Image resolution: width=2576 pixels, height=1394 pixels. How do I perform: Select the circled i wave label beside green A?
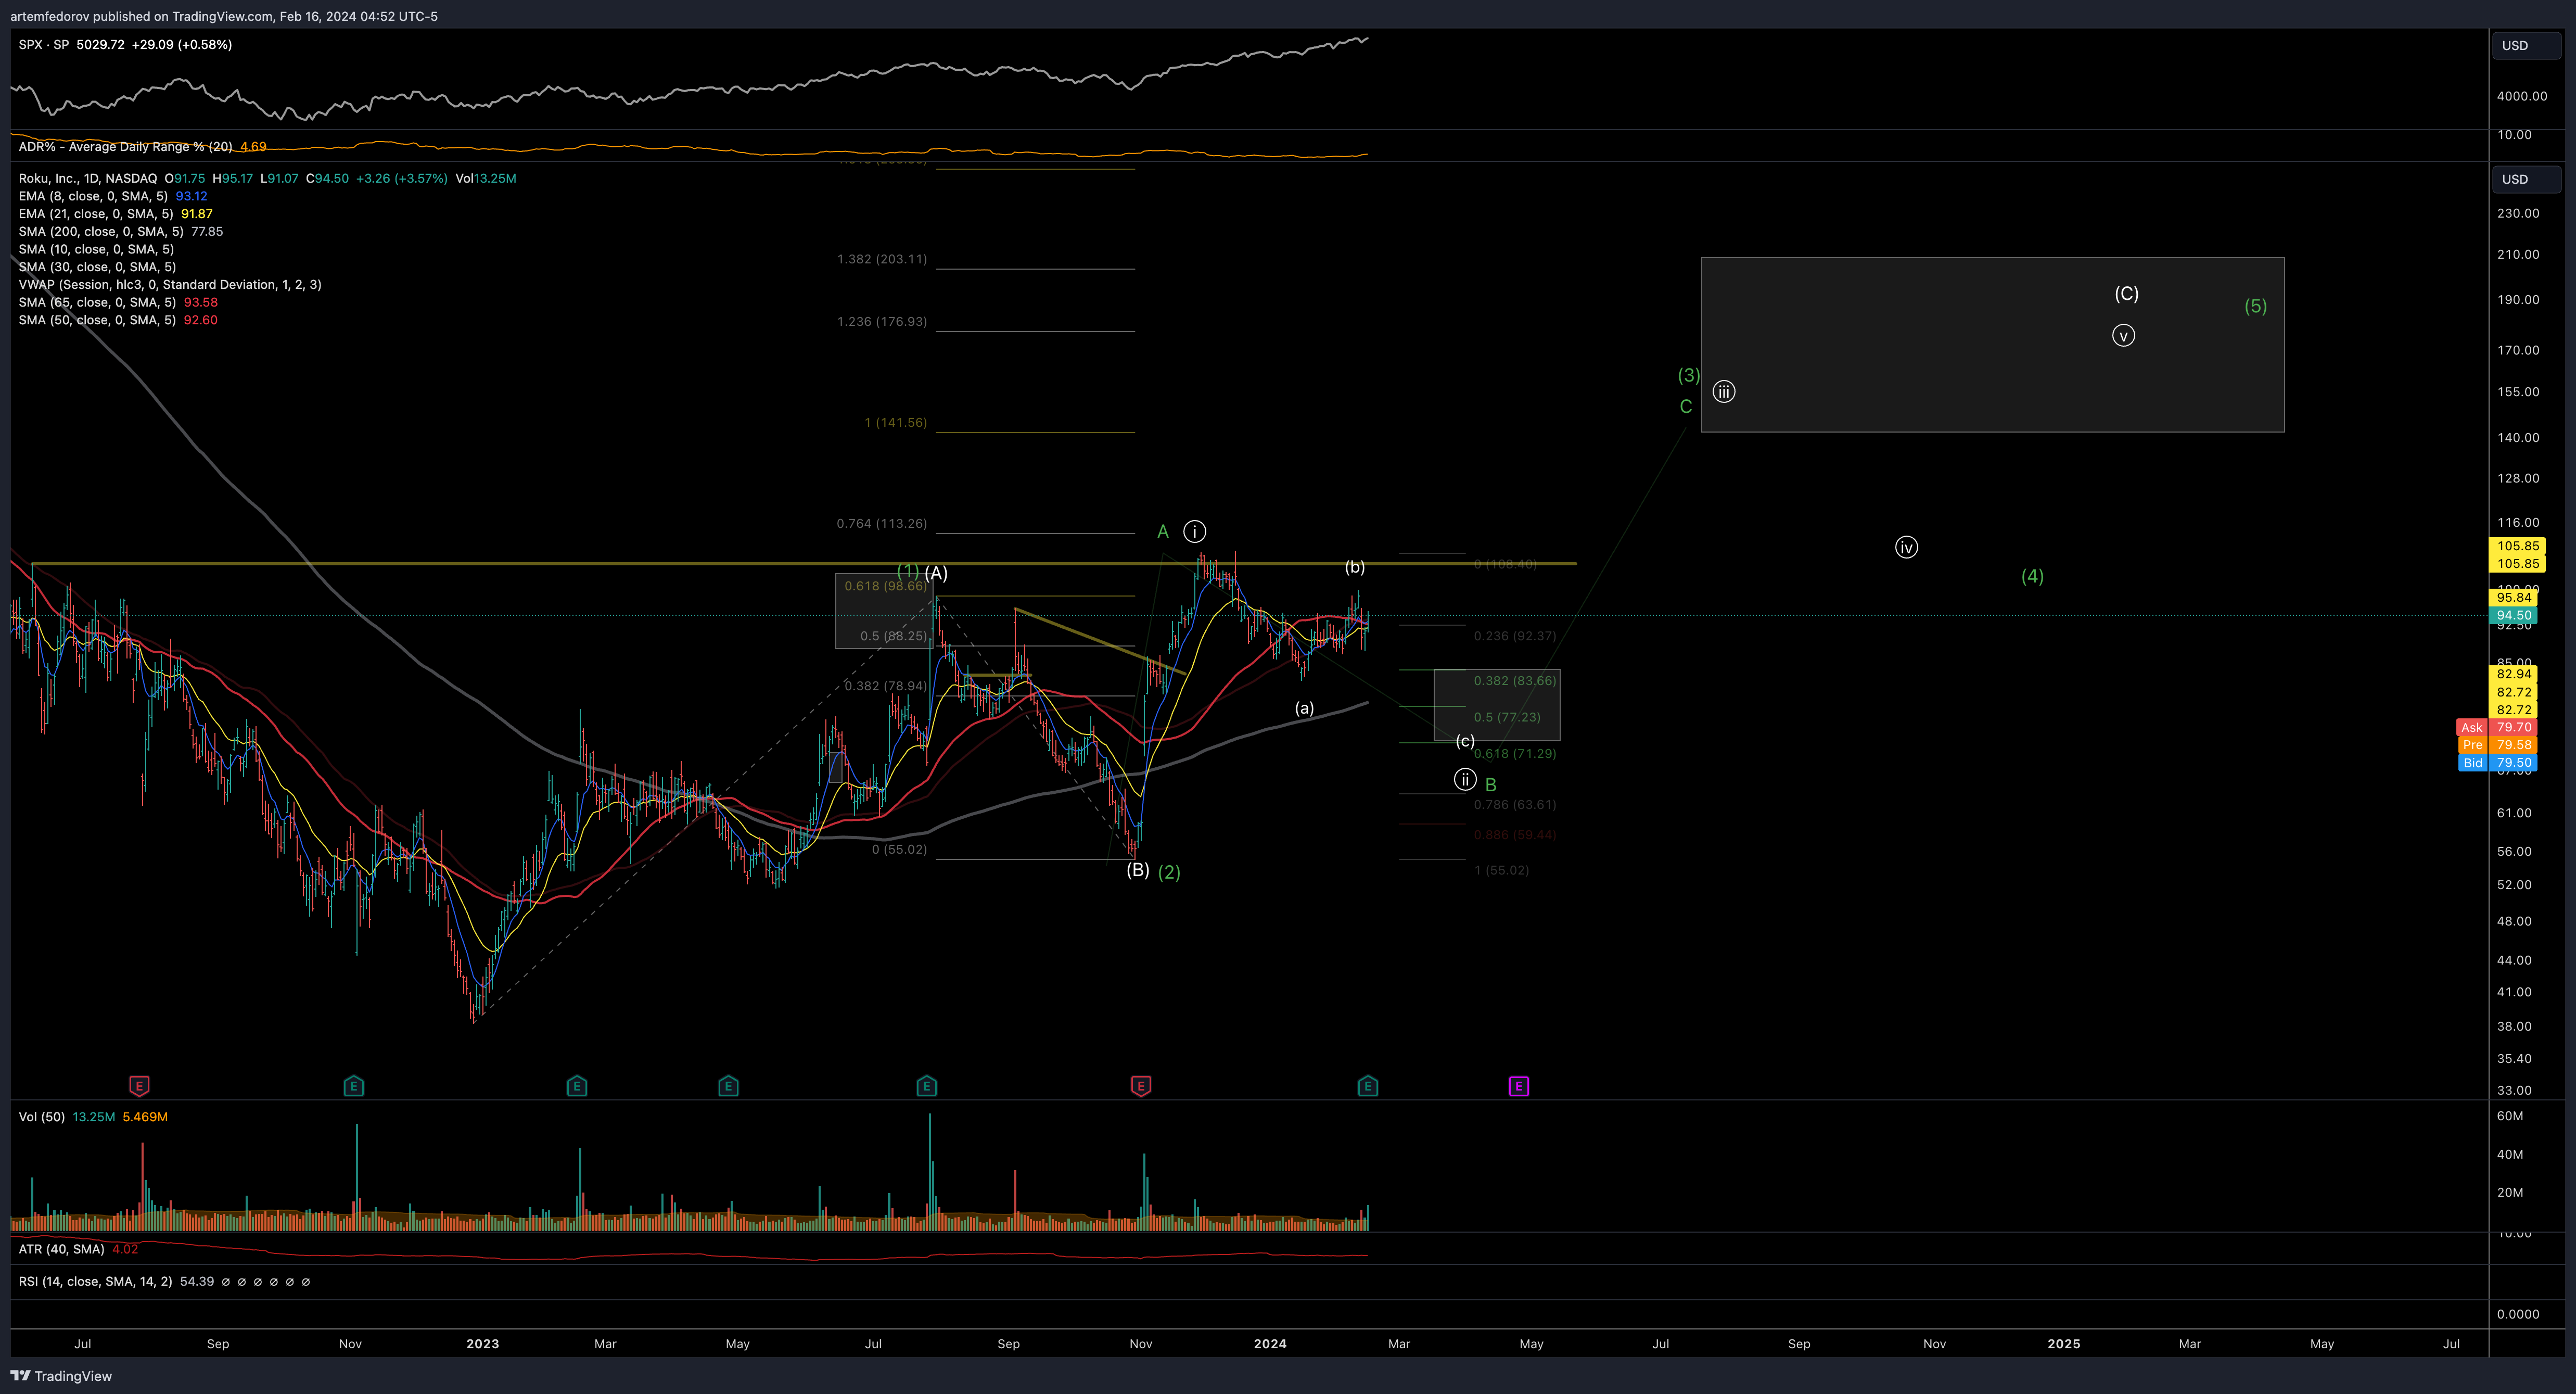[1194, 531]
